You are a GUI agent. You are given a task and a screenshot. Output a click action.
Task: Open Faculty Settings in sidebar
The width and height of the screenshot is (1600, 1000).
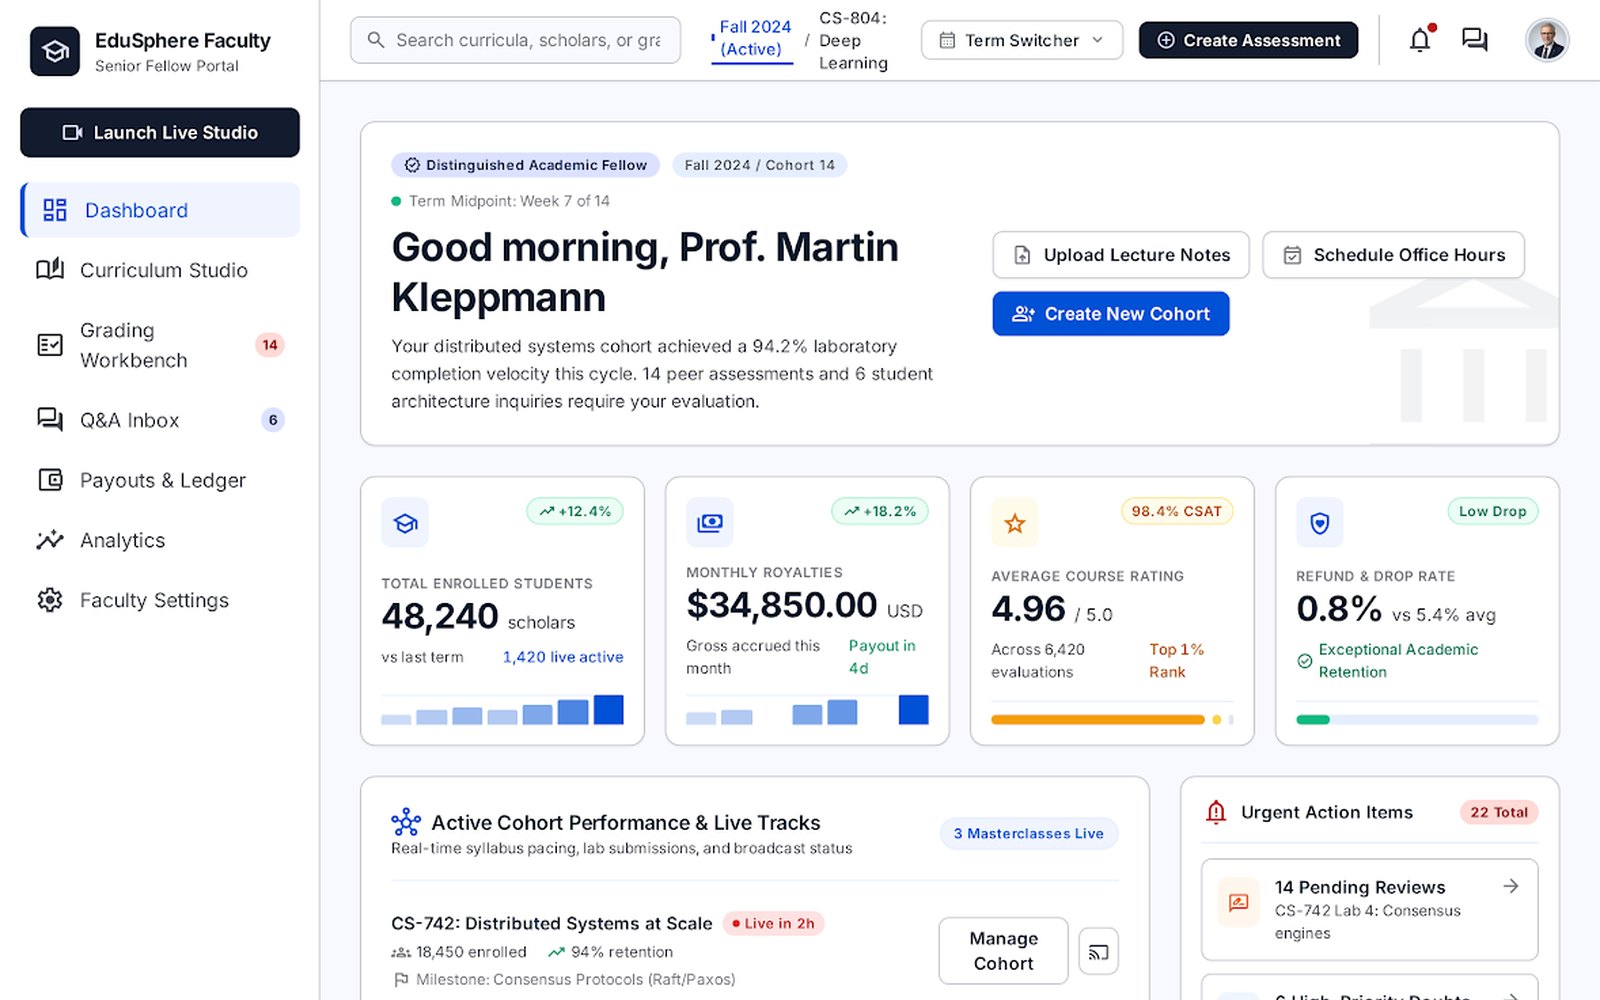(160, 600)
